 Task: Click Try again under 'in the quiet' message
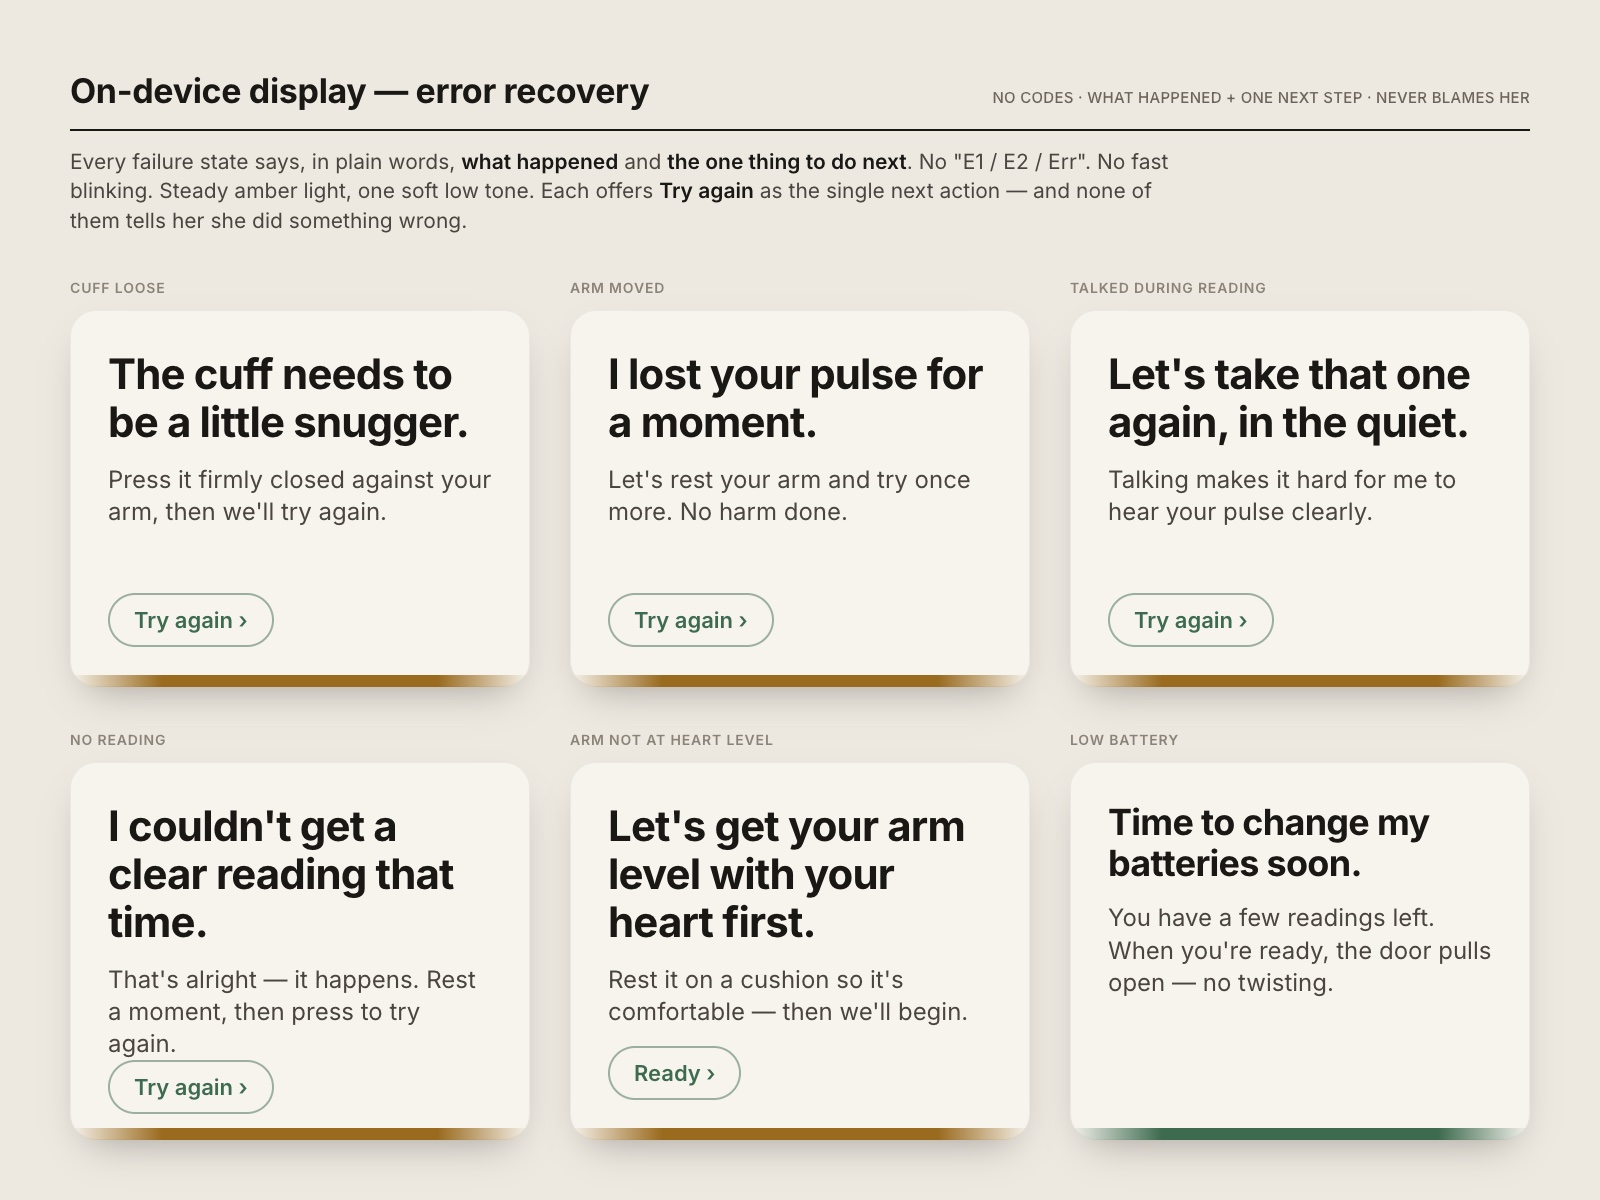[x=1191, y=620]
